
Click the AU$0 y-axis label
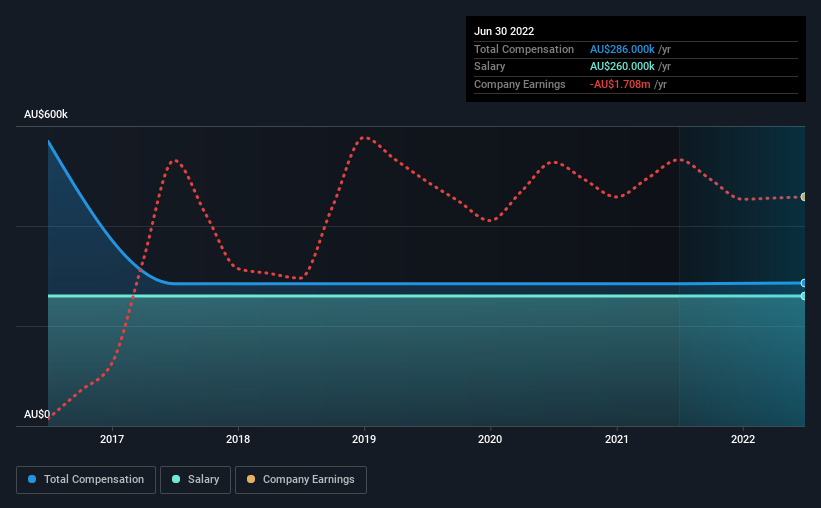37,414
